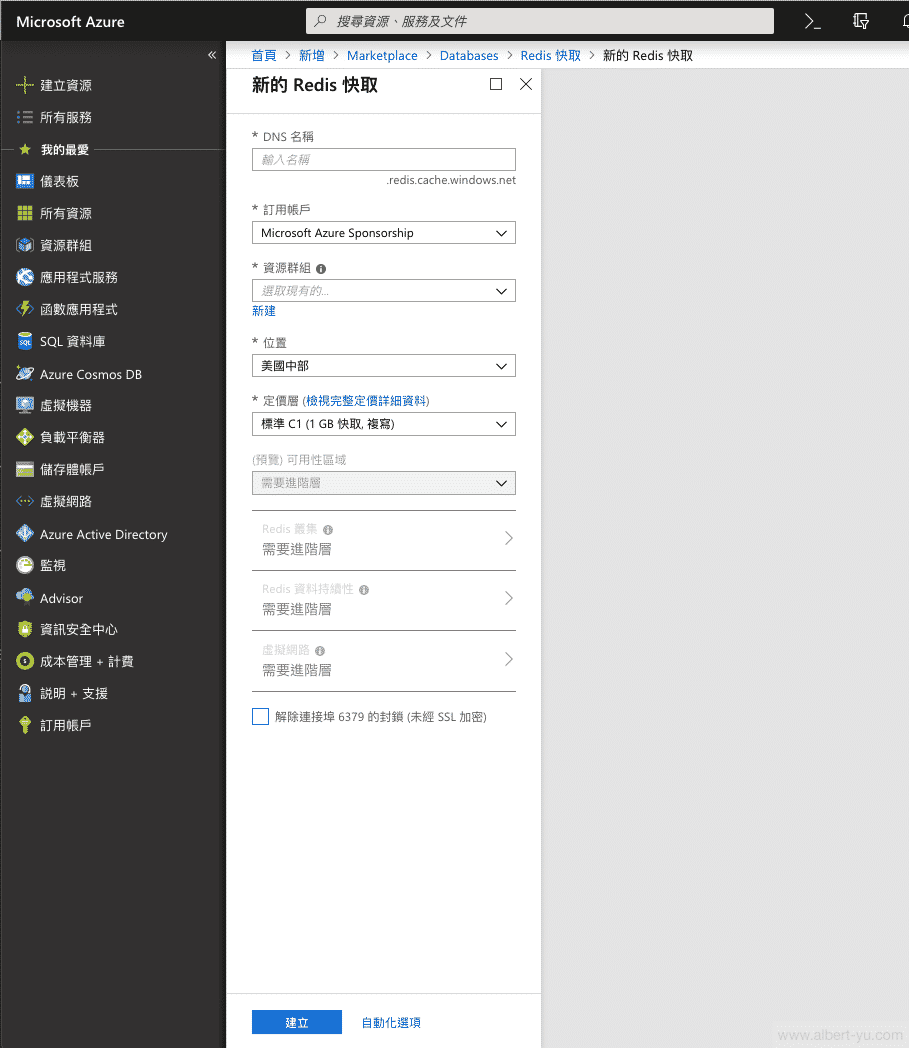
Task: Go to Databases breadcrumb
Action: point(469,55)
